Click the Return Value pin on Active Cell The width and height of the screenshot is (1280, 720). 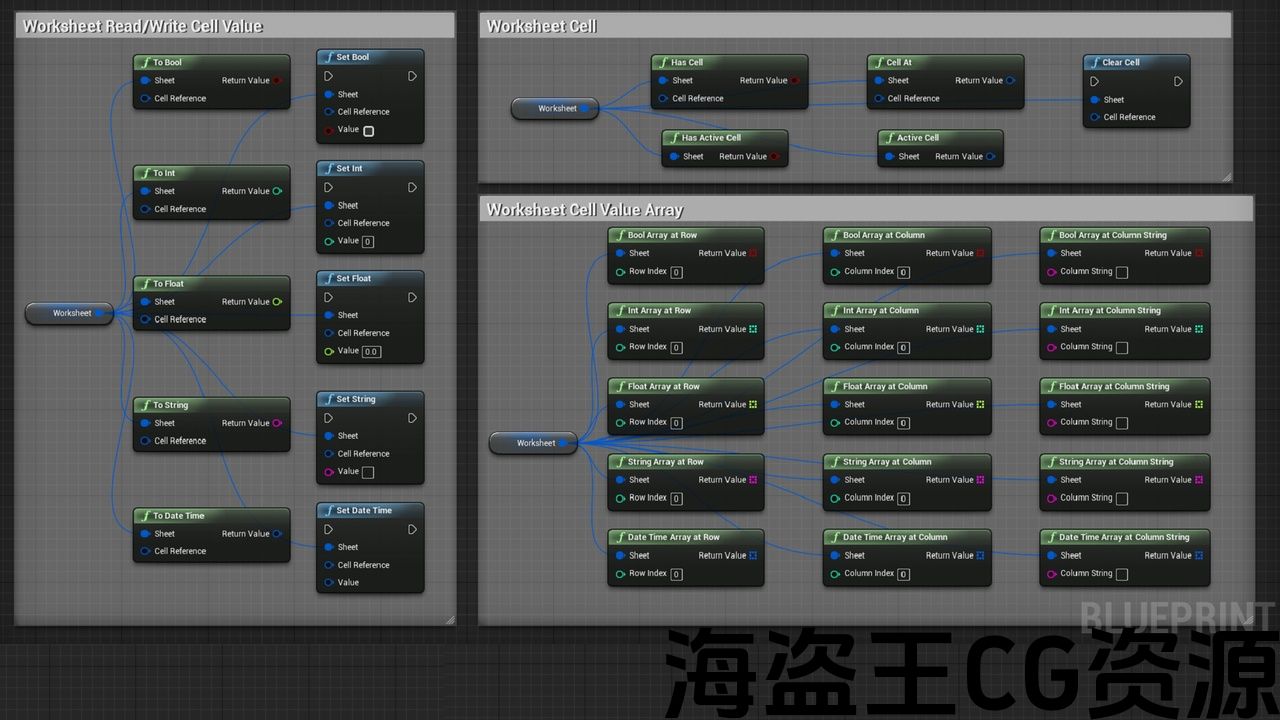click(990, 157)
